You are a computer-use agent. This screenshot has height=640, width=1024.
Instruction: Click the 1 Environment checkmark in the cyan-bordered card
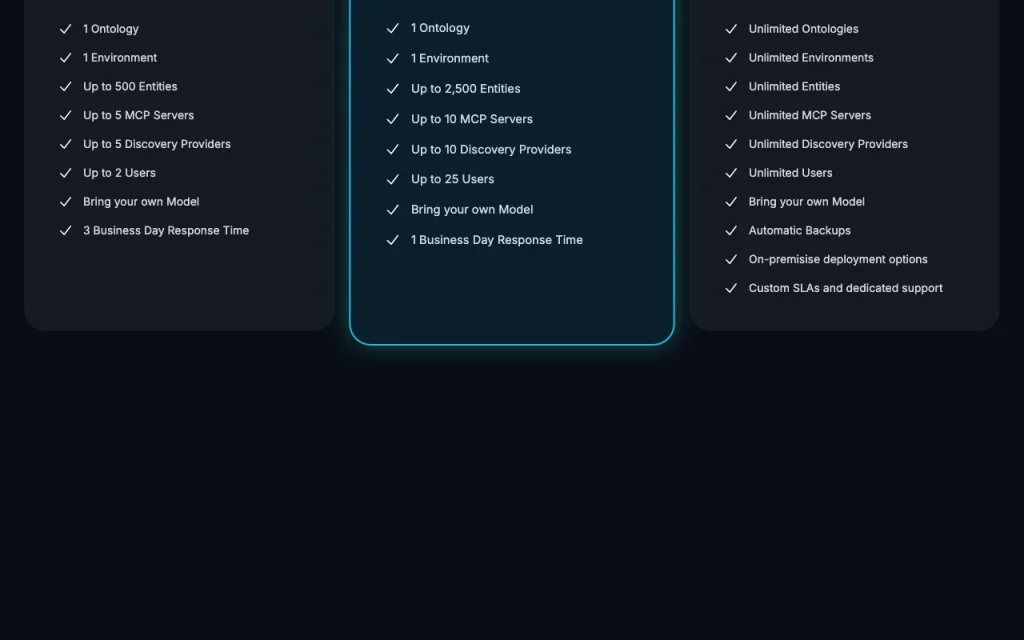point(392,59)
